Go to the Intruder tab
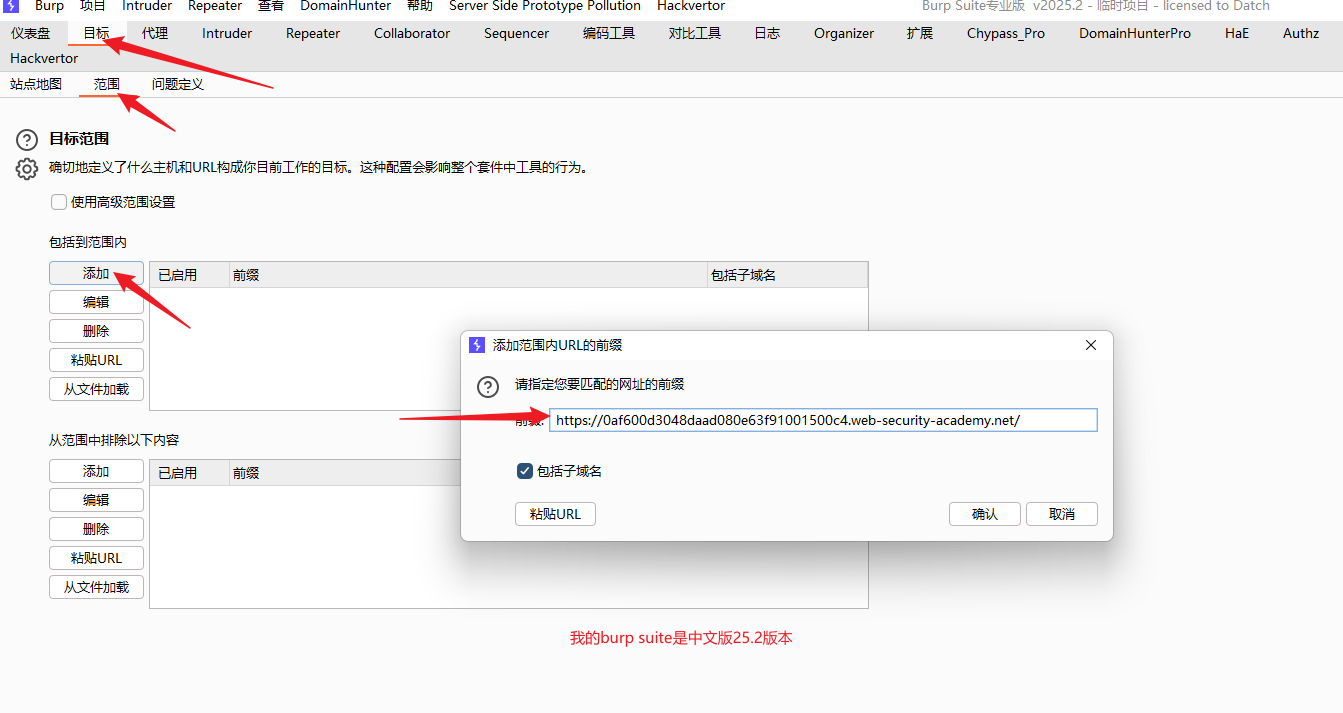 point(227,33)
